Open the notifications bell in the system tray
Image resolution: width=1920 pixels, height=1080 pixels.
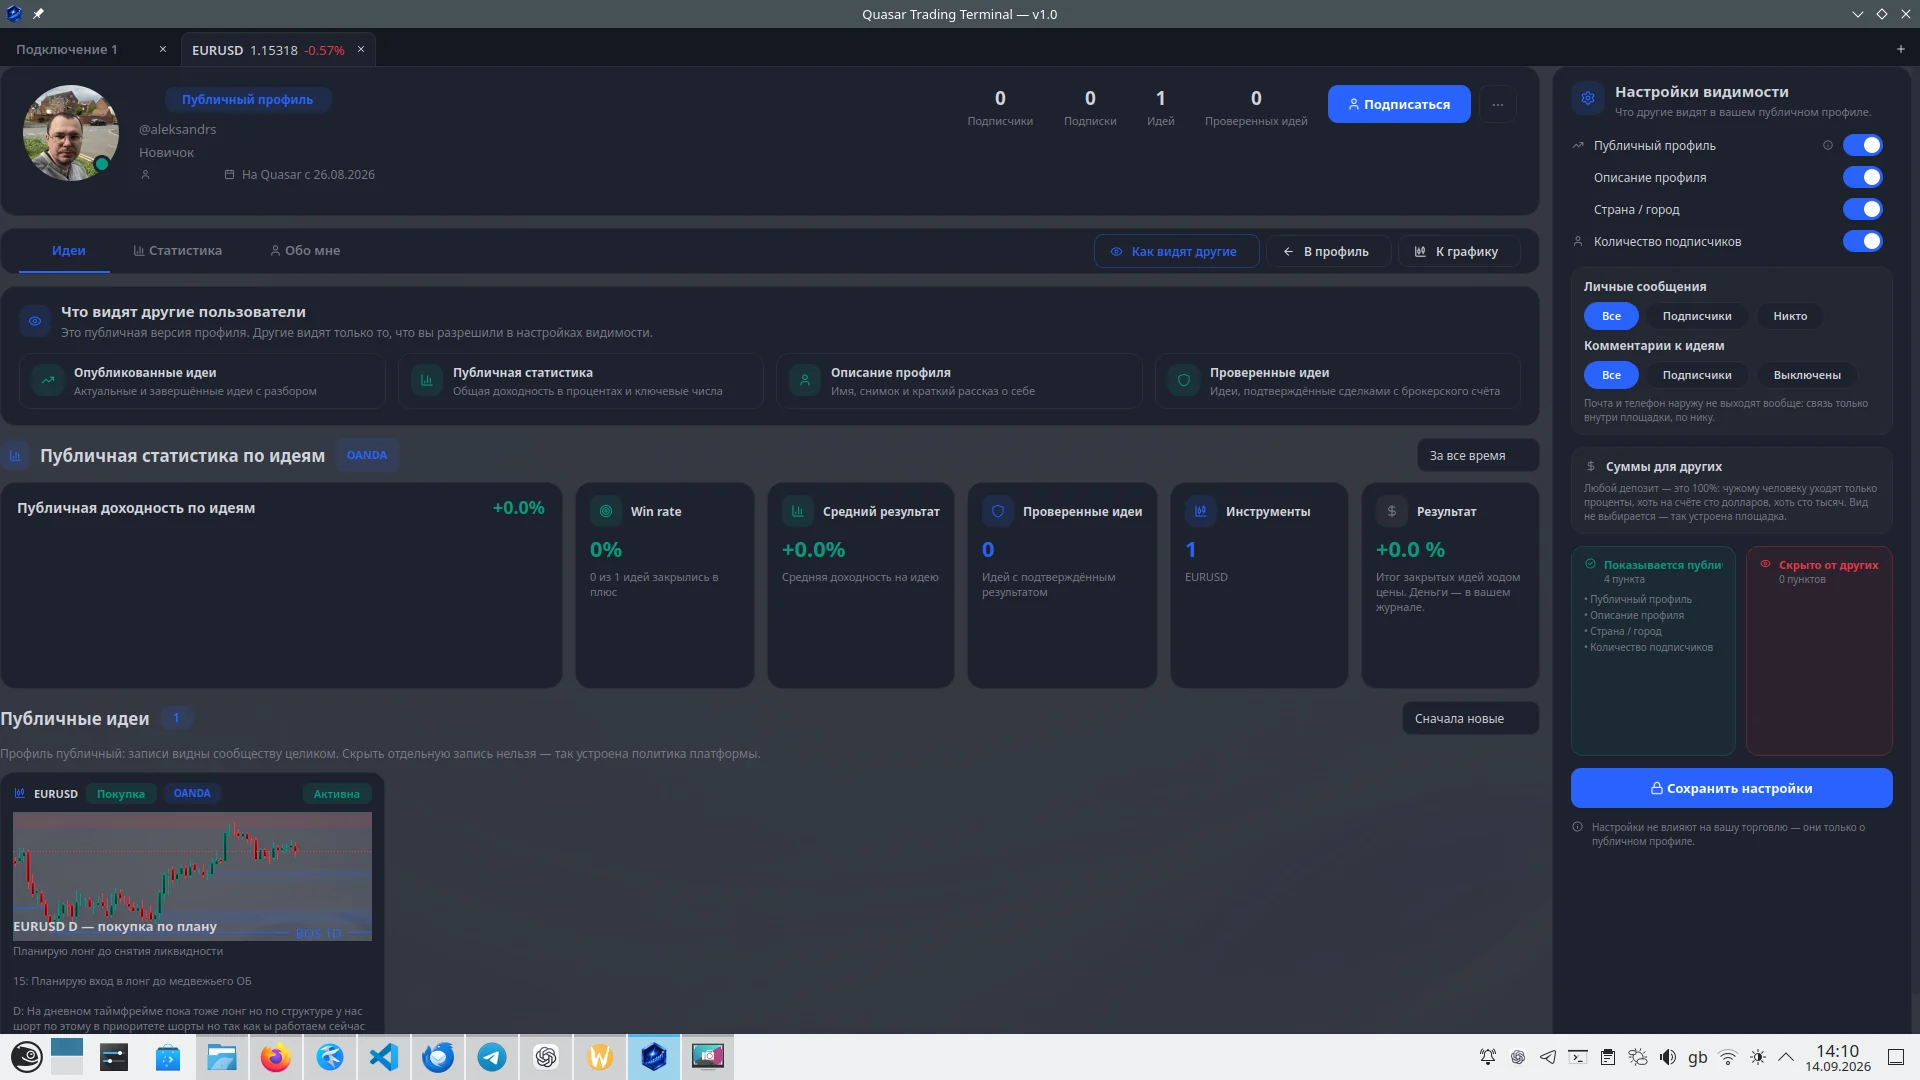pyautogui.click(x=1488, y=1057)
